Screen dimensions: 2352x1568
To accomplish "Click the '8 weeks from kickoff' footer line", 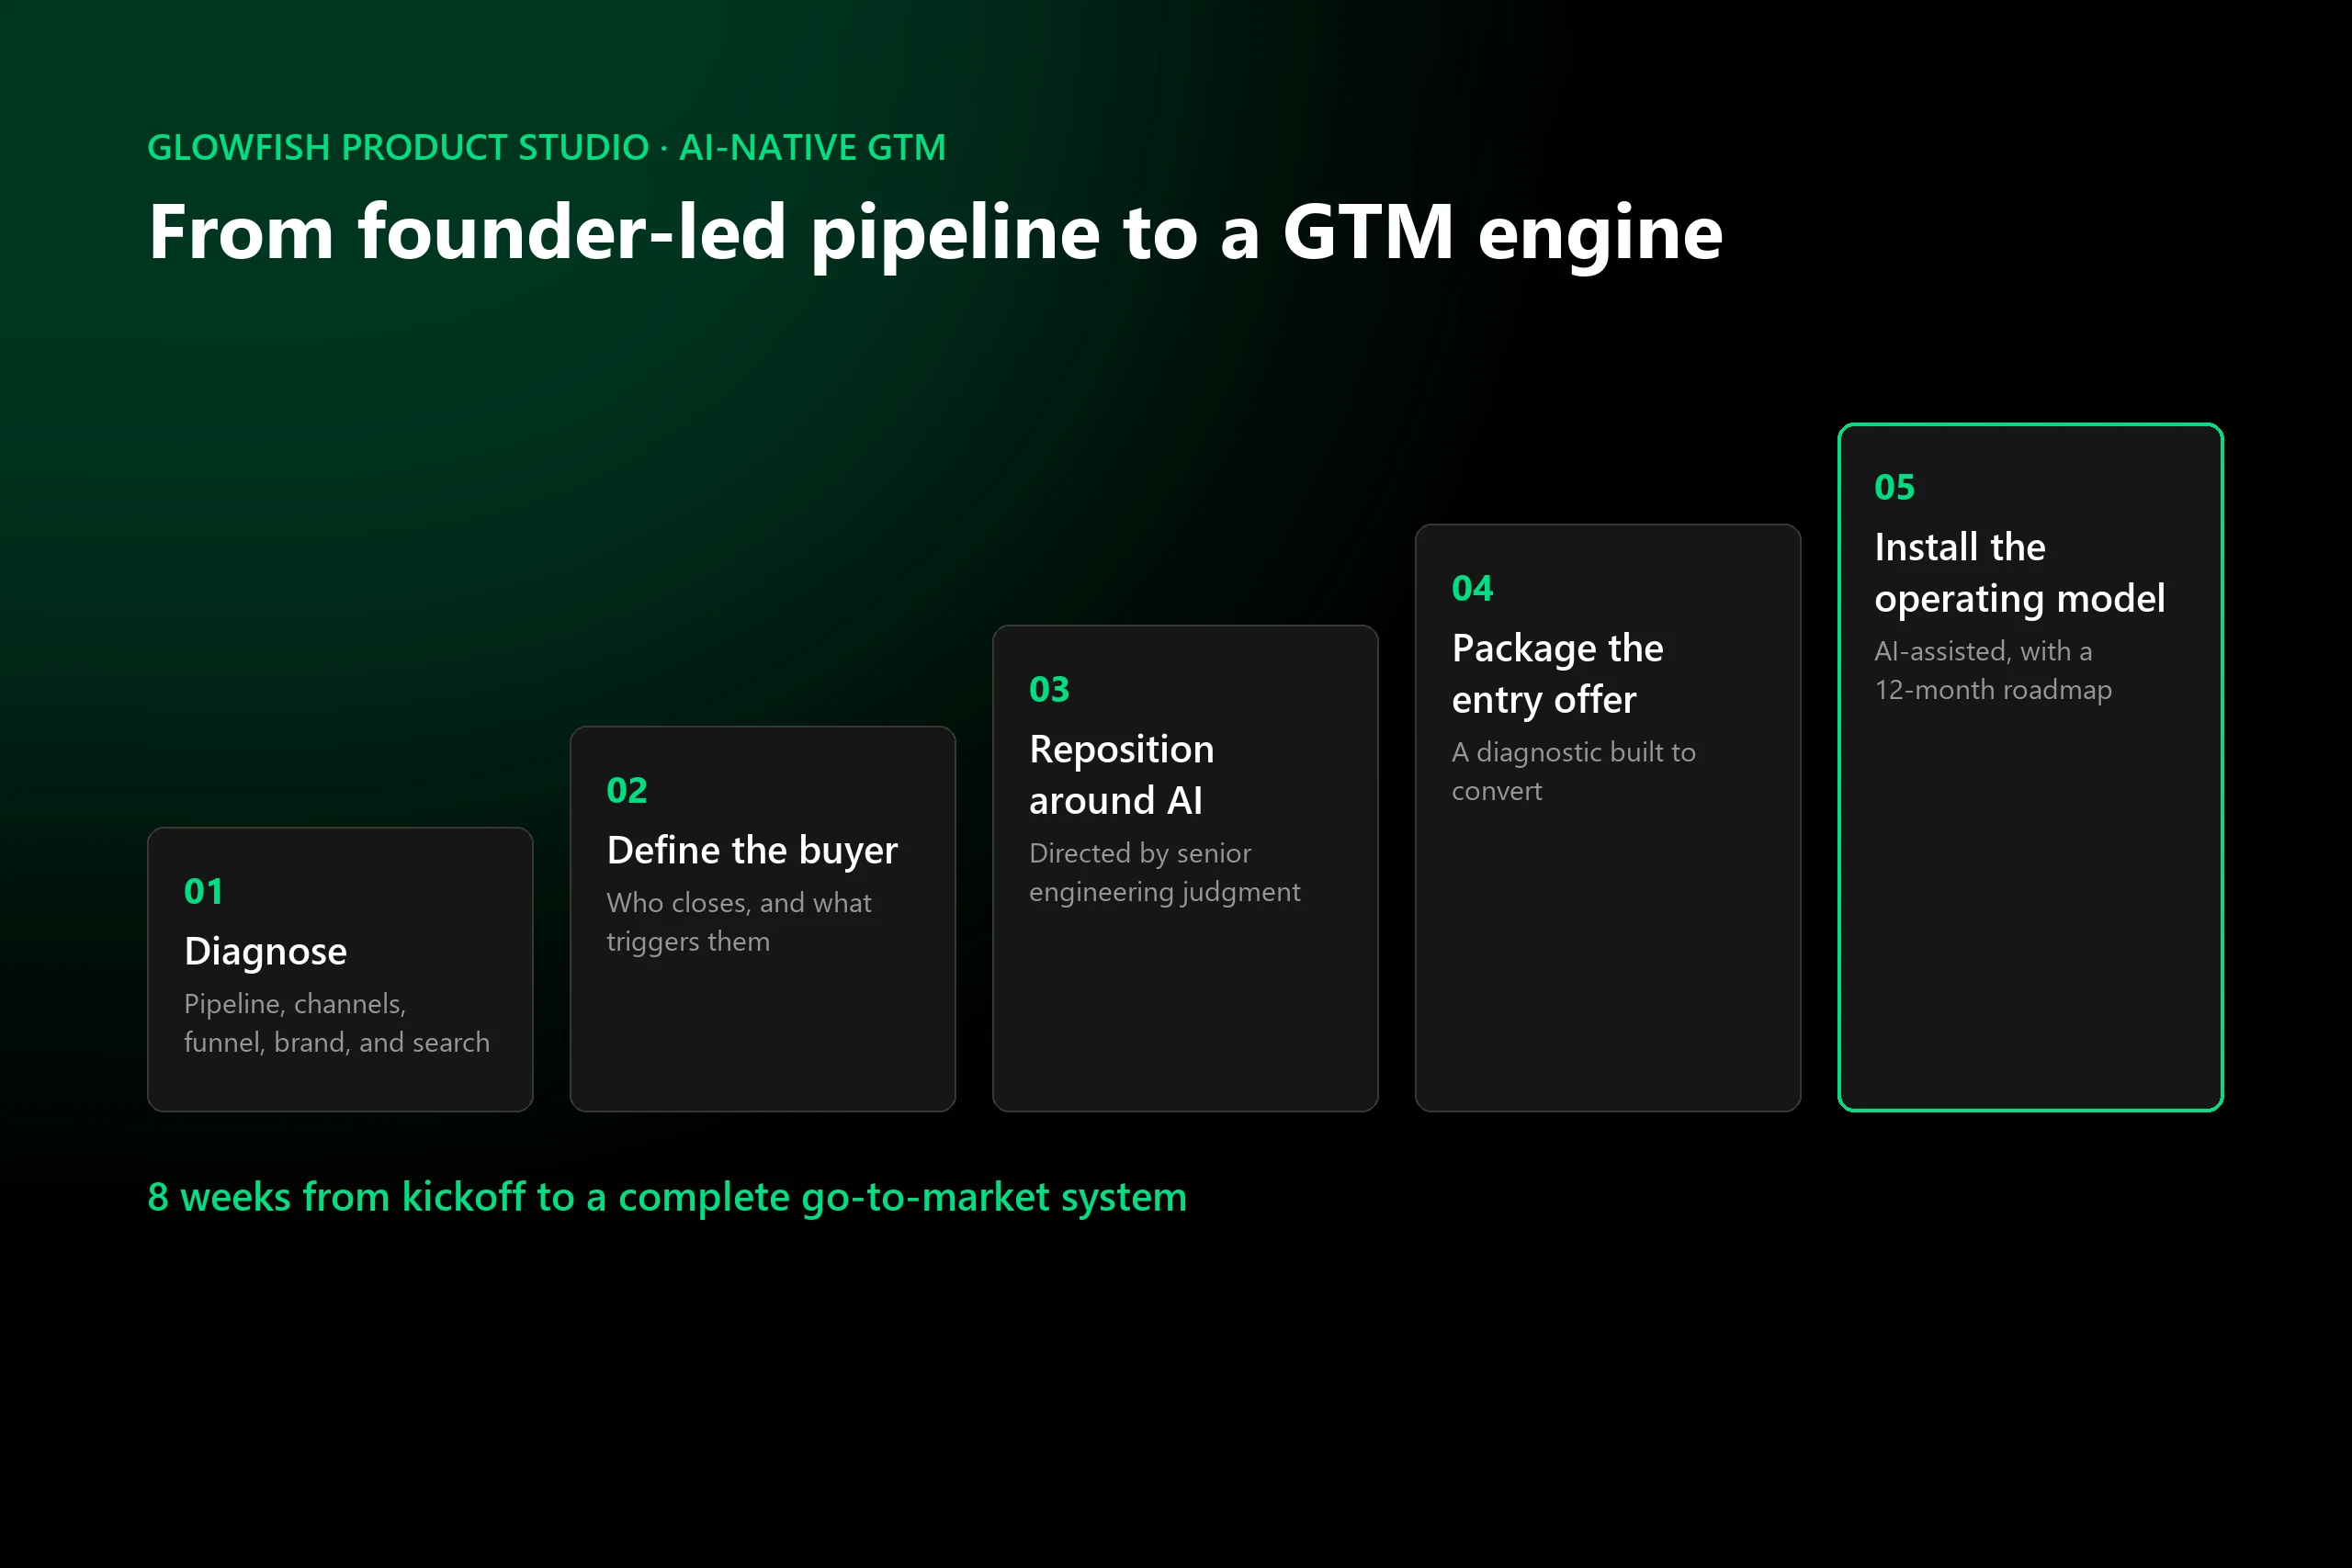I will (x=667, y=1197).
